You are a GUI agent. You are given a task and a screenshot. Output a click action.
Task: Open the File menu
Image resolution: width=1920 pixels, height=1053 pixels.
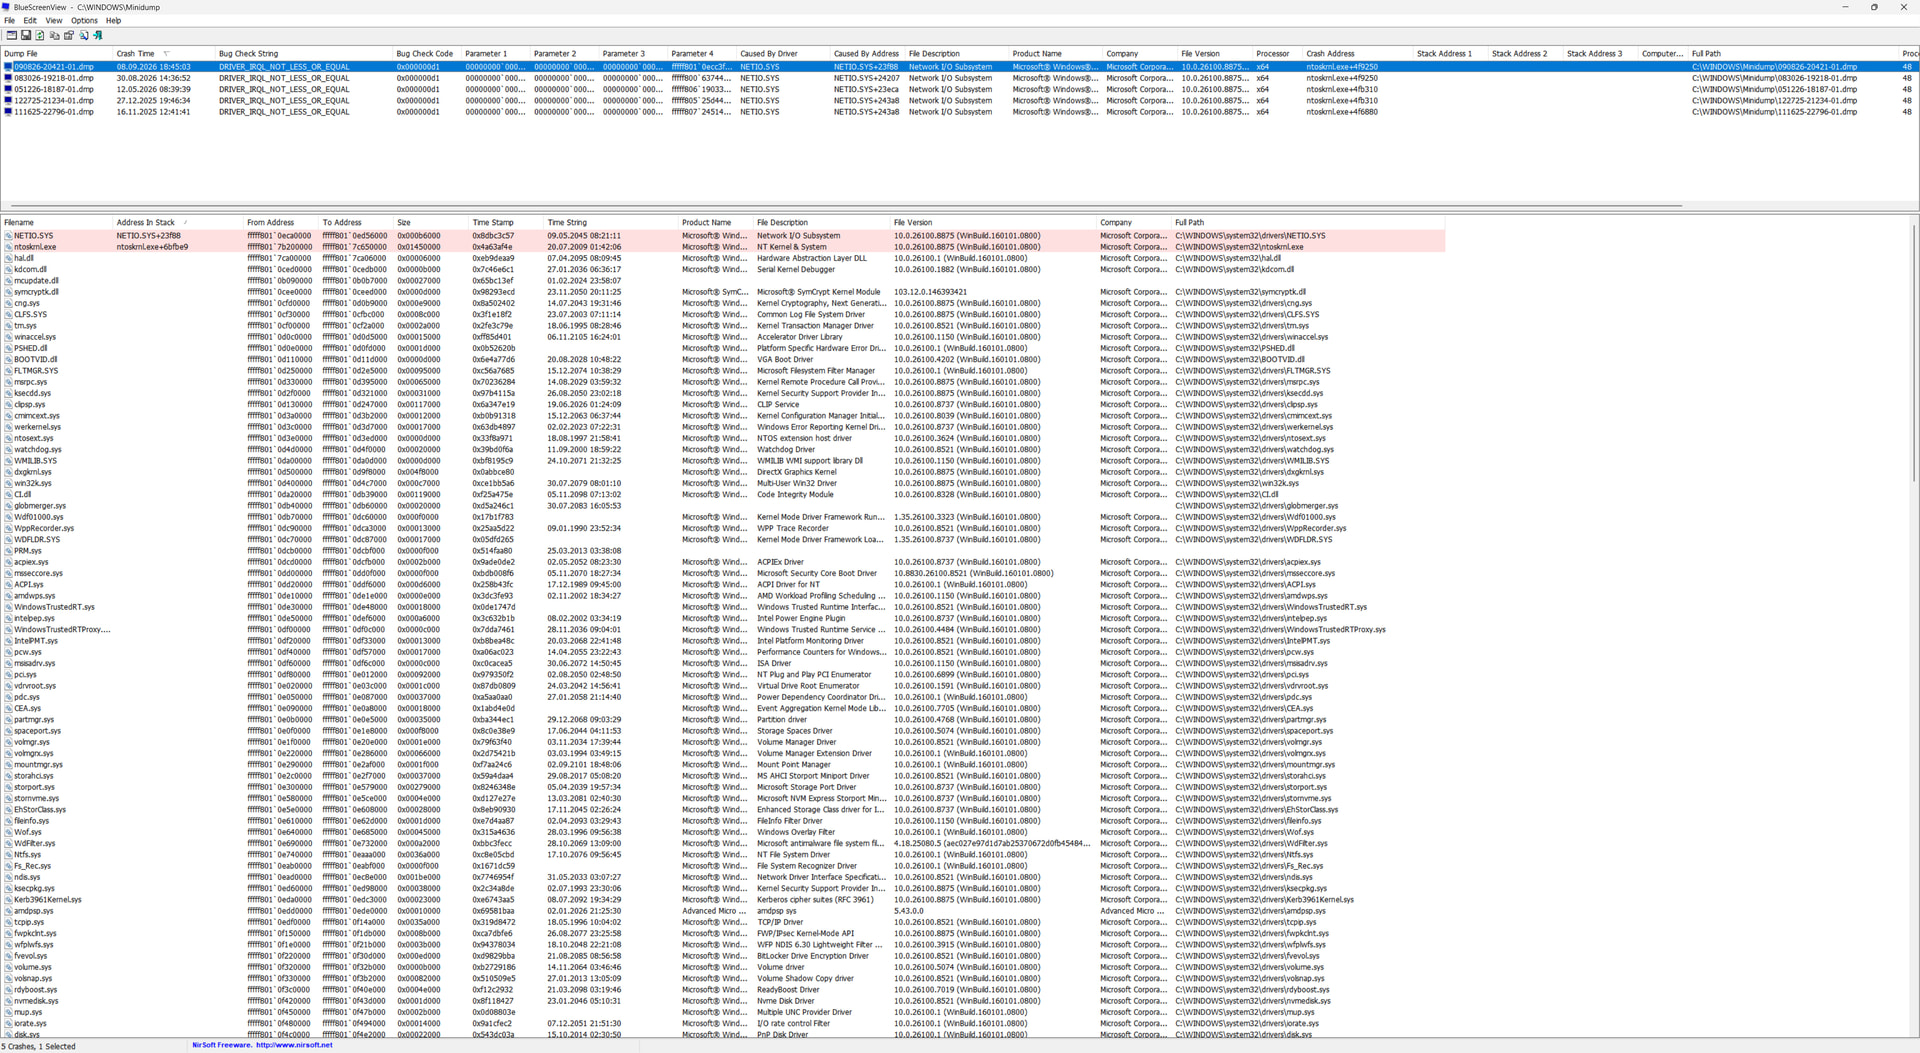coord(10,20)
